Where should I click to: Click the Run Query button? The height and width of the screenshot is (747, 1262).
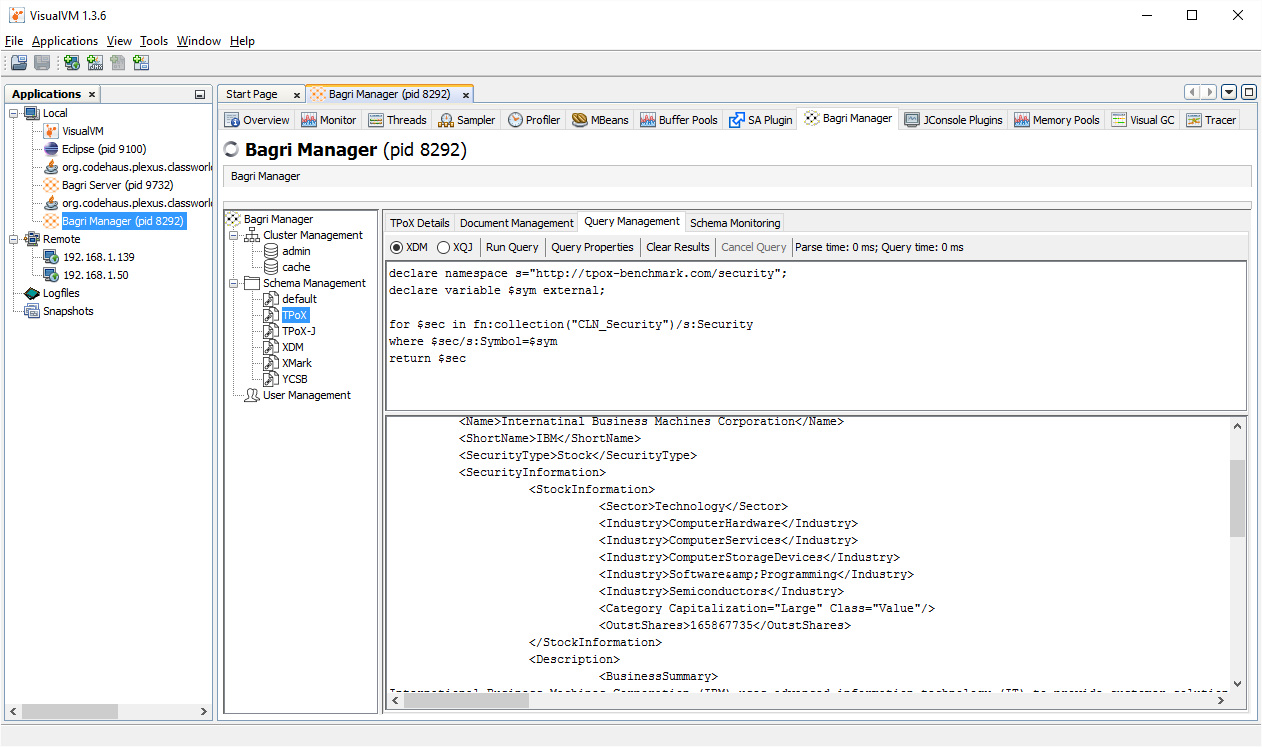[512, 247]
